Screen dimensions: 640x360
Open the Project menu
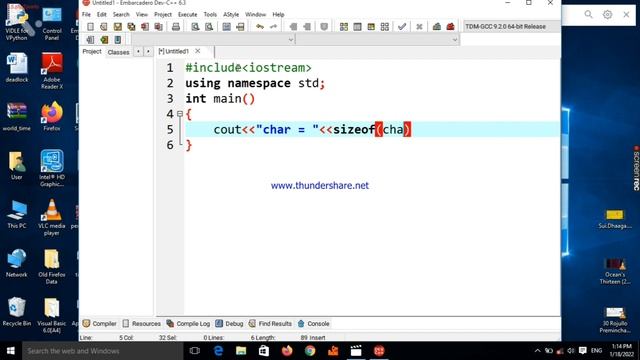(162, 14)
